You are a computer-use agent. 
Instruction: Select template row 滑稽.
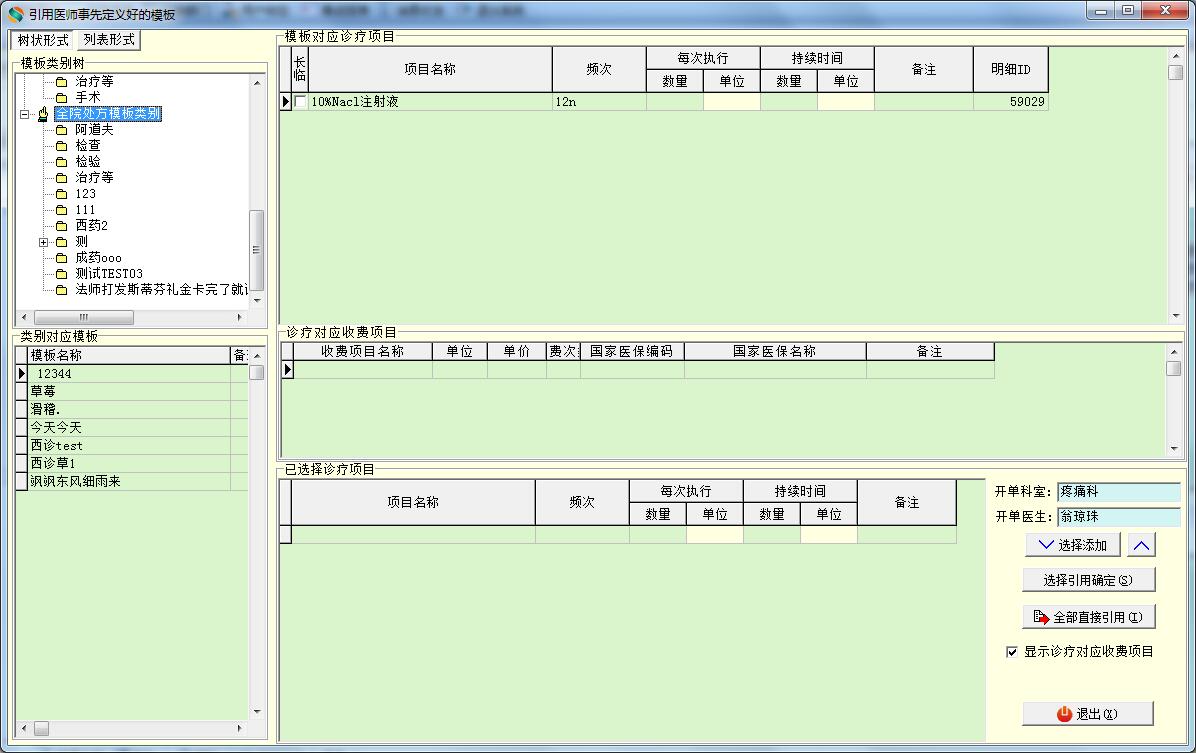(x=130, y=410)
